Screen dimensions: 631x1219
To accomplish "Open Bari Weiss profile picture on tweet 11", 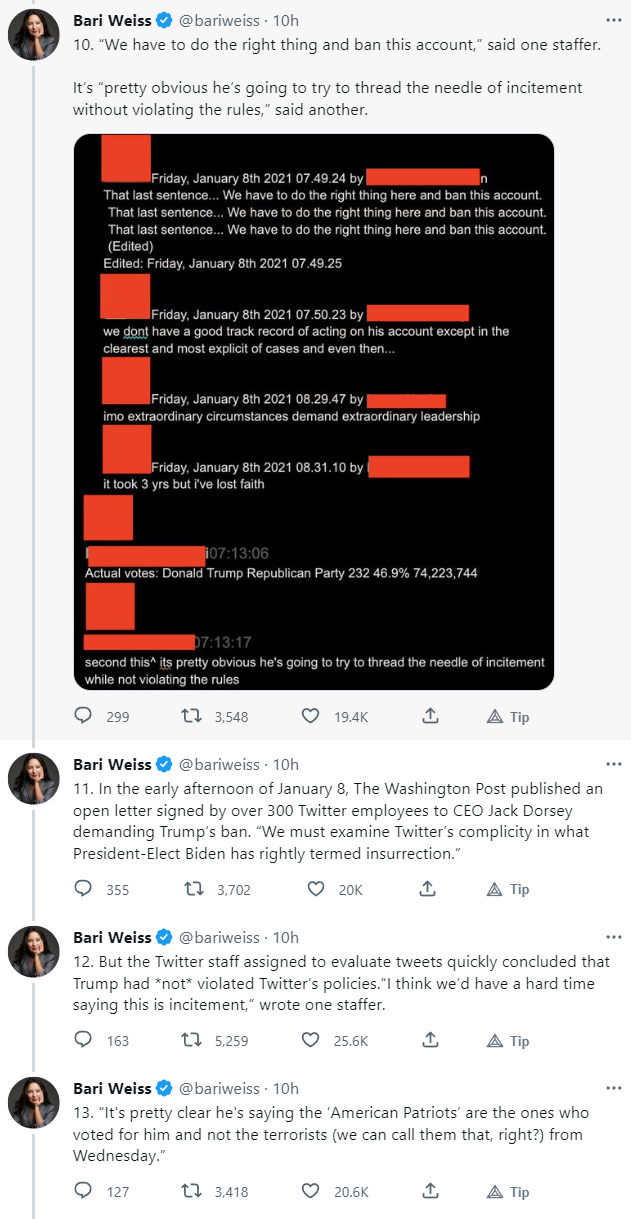I will [x=34, y=778].
